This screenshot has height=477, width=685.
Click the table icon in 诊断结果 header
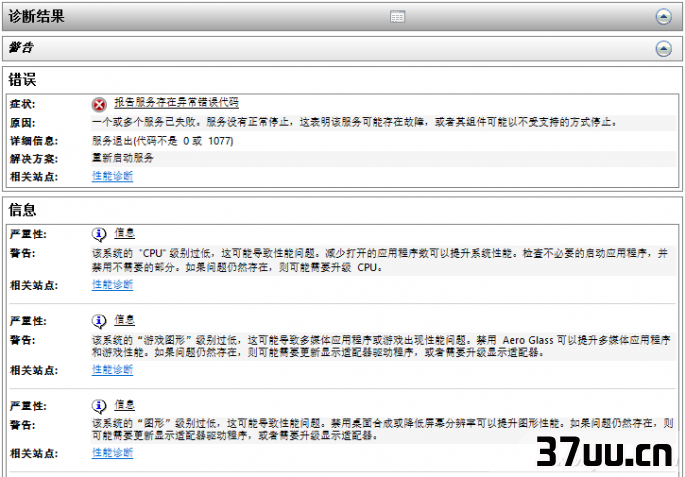point(398,17)
